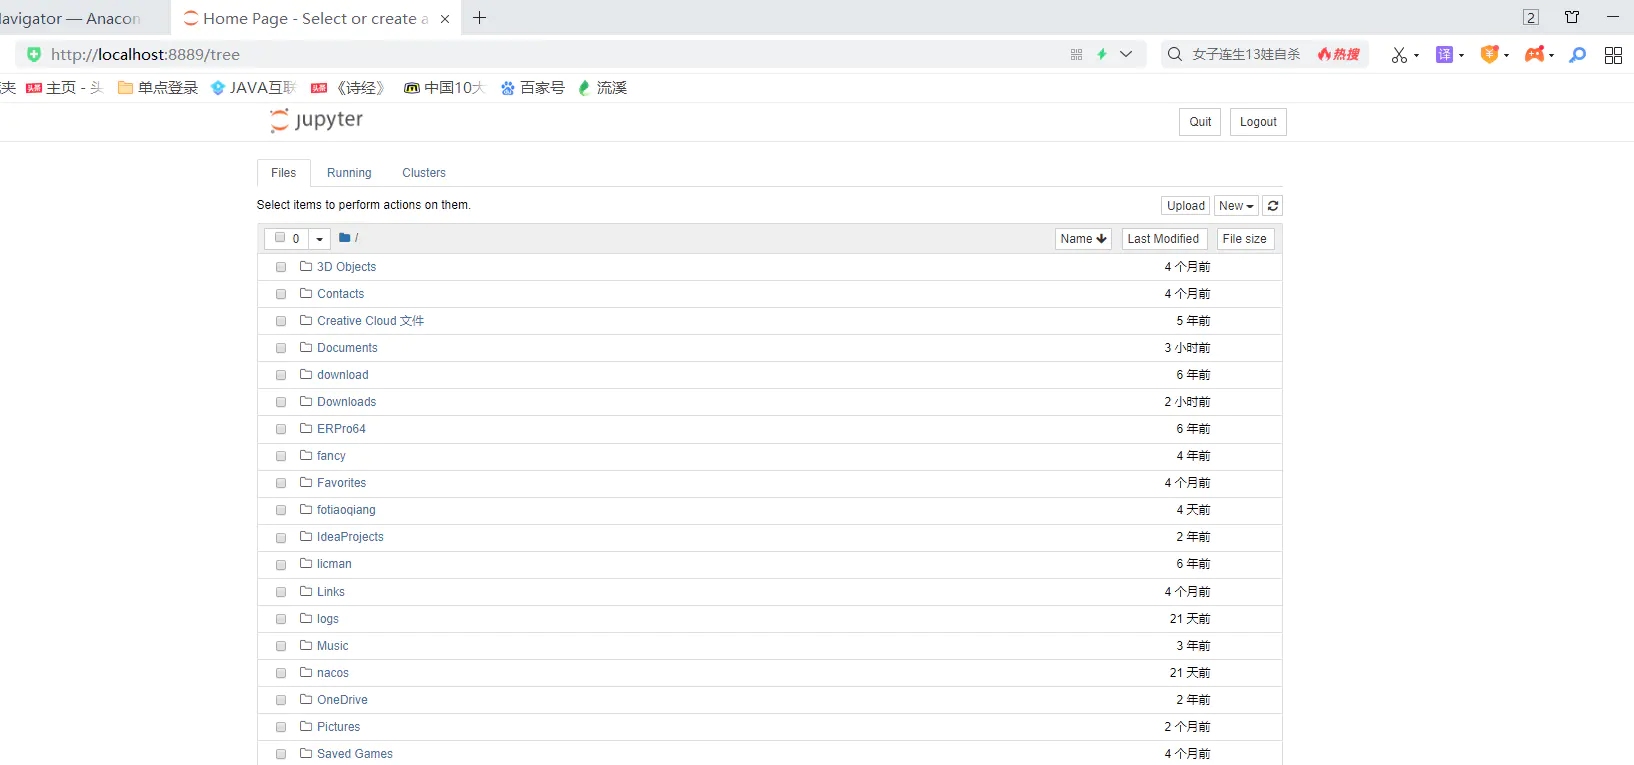Click the browser search magnifier icon
The image size is (1634, 765).
1577,55
